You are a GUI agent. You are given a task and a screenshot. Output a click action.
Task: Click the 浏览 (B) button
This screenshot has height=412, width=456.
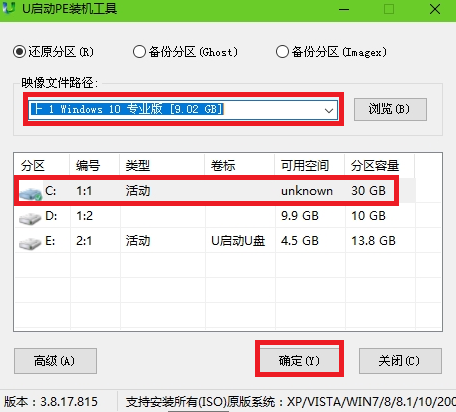point(390,109)
